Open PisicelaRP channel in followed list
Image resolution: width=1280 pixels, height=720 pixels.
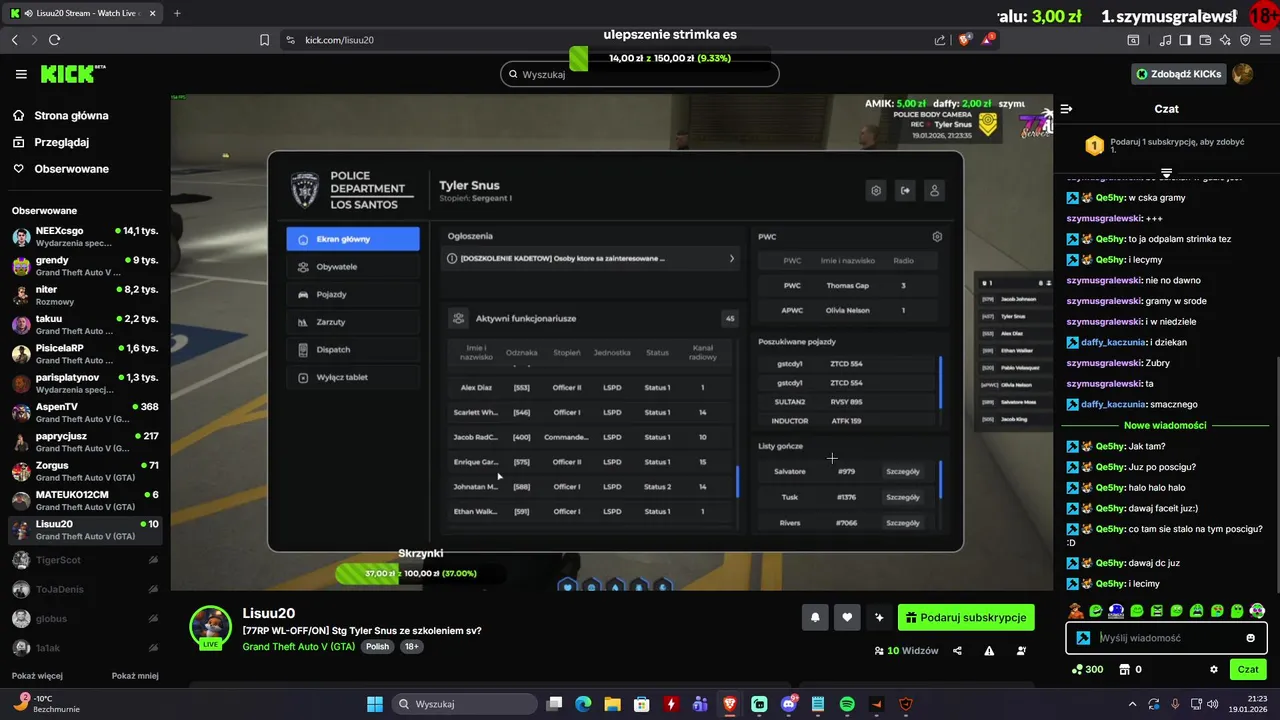[85, 354]
